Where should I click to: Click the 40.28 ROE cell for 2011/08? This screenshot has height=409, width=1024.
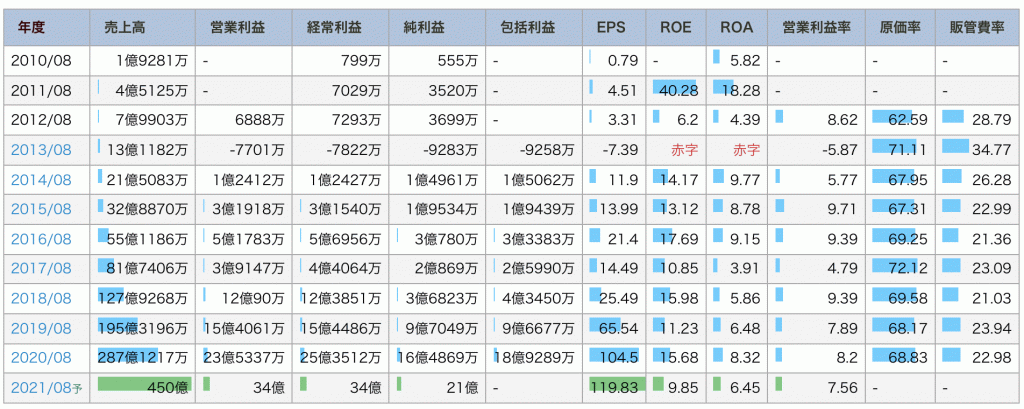675,91
